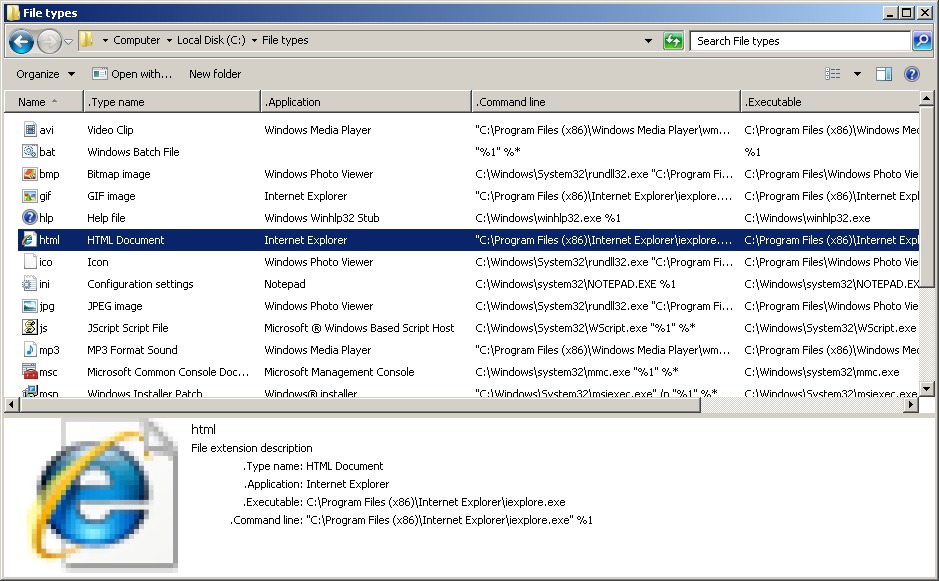
Task: Click Video Clip type name
Action: point(110,130)
